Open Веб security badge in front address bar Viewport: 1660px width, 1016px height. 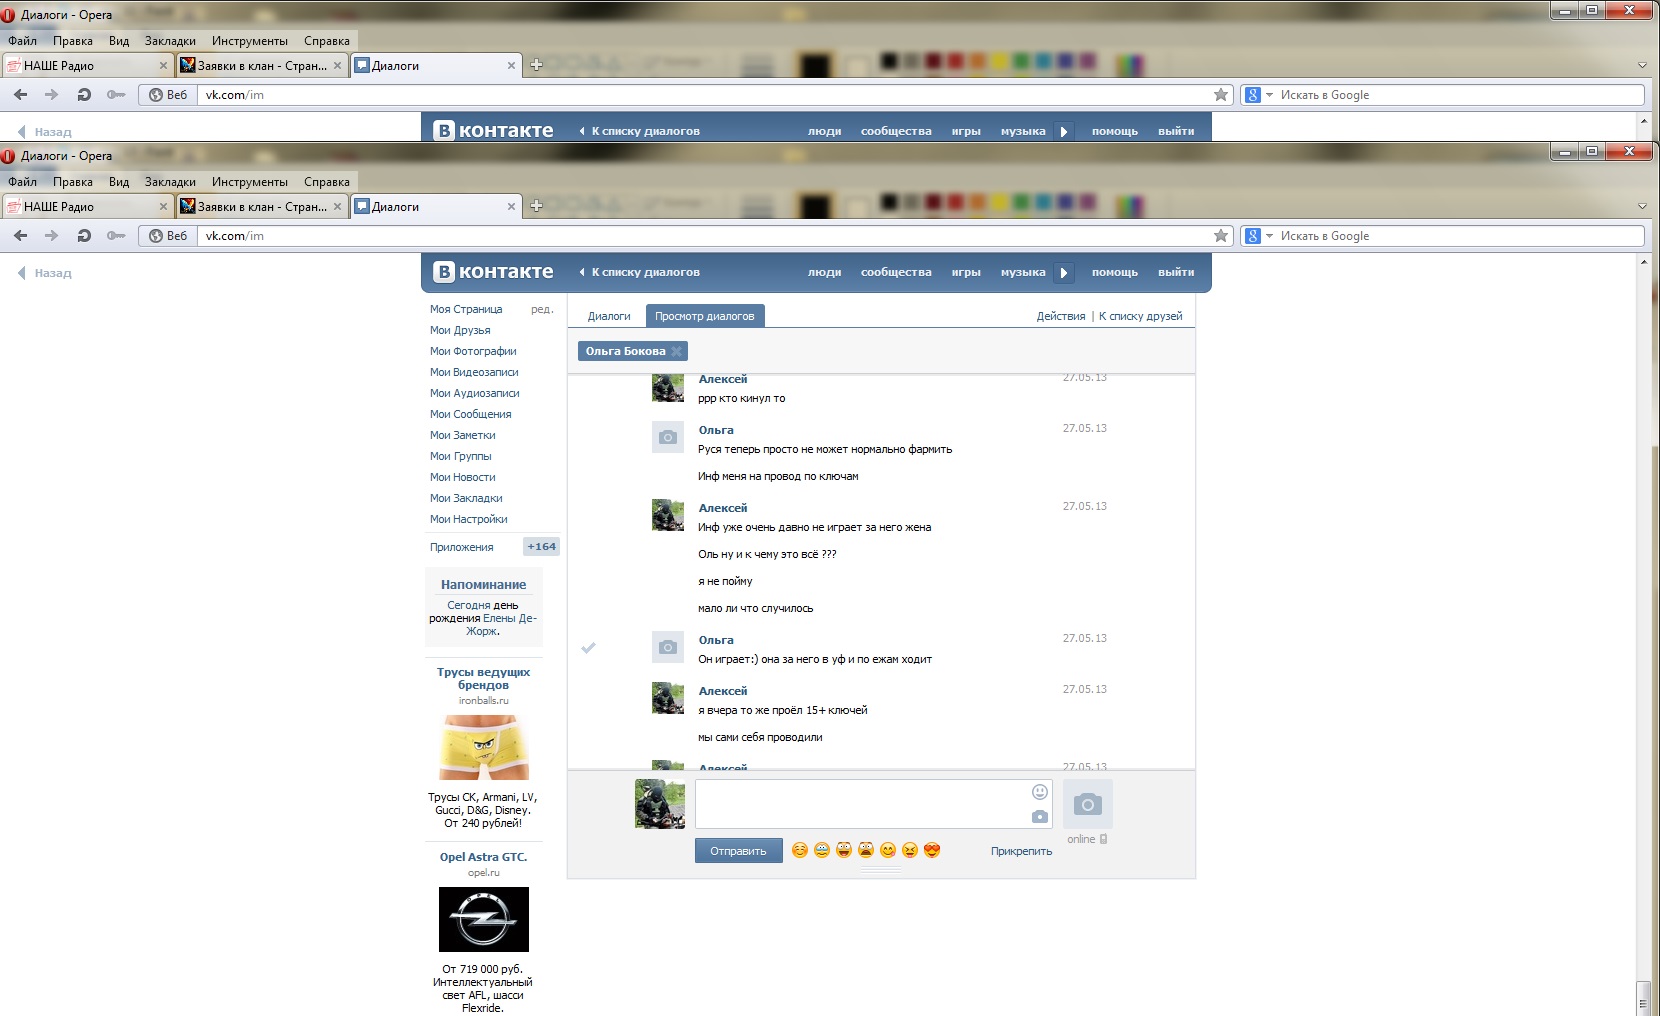click(x=168, y=236)
